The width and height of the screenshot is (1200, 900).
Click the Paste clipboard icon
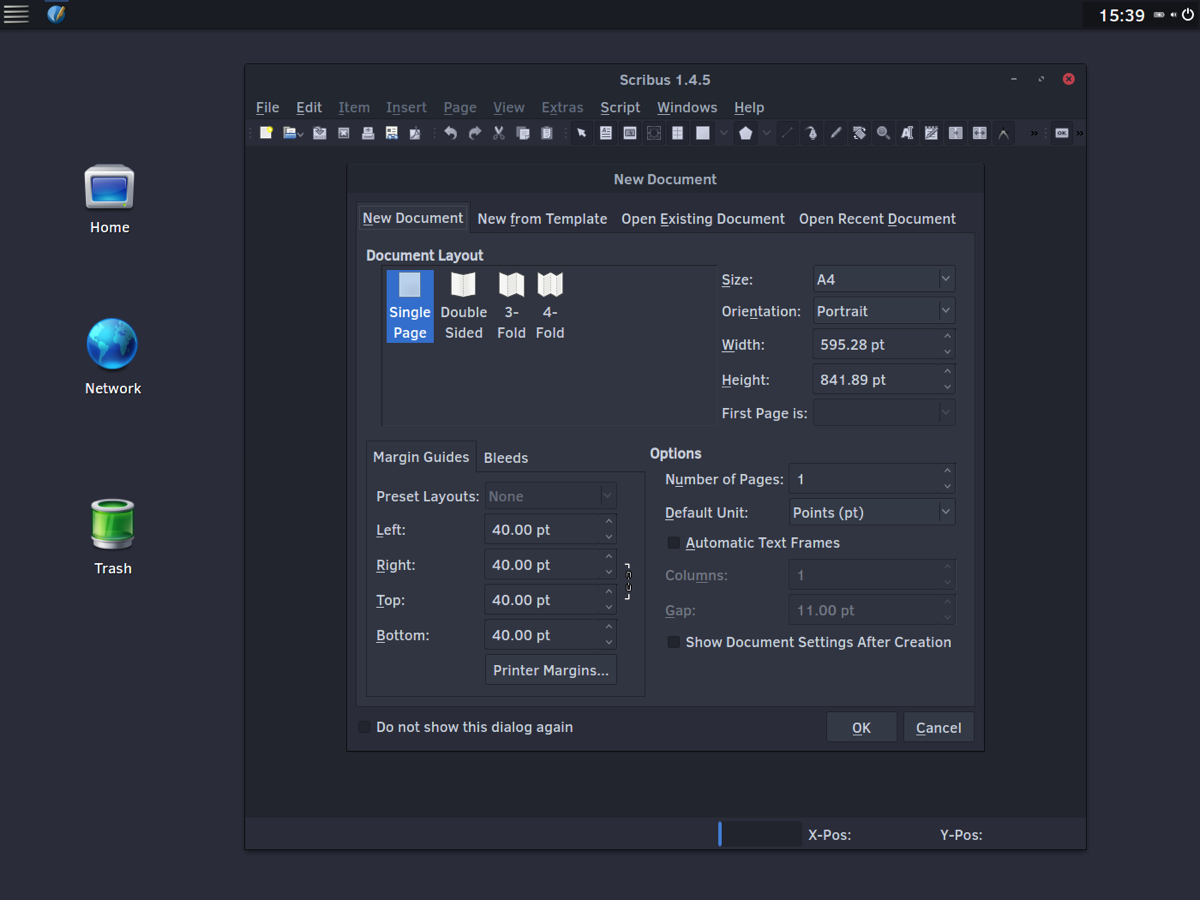click(x=547, y=133)
